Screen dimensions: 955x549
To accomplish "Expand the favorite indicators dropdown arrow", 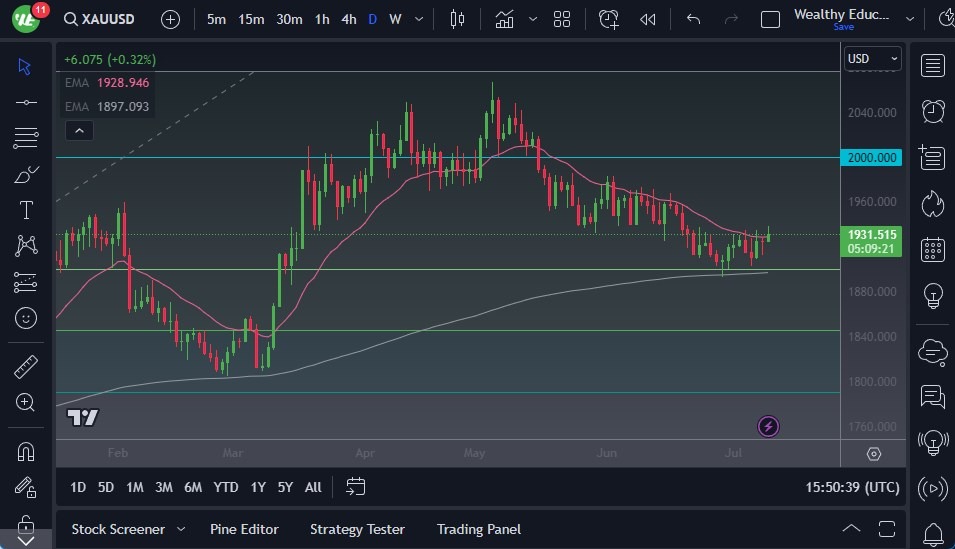I will tap(533, 19).
